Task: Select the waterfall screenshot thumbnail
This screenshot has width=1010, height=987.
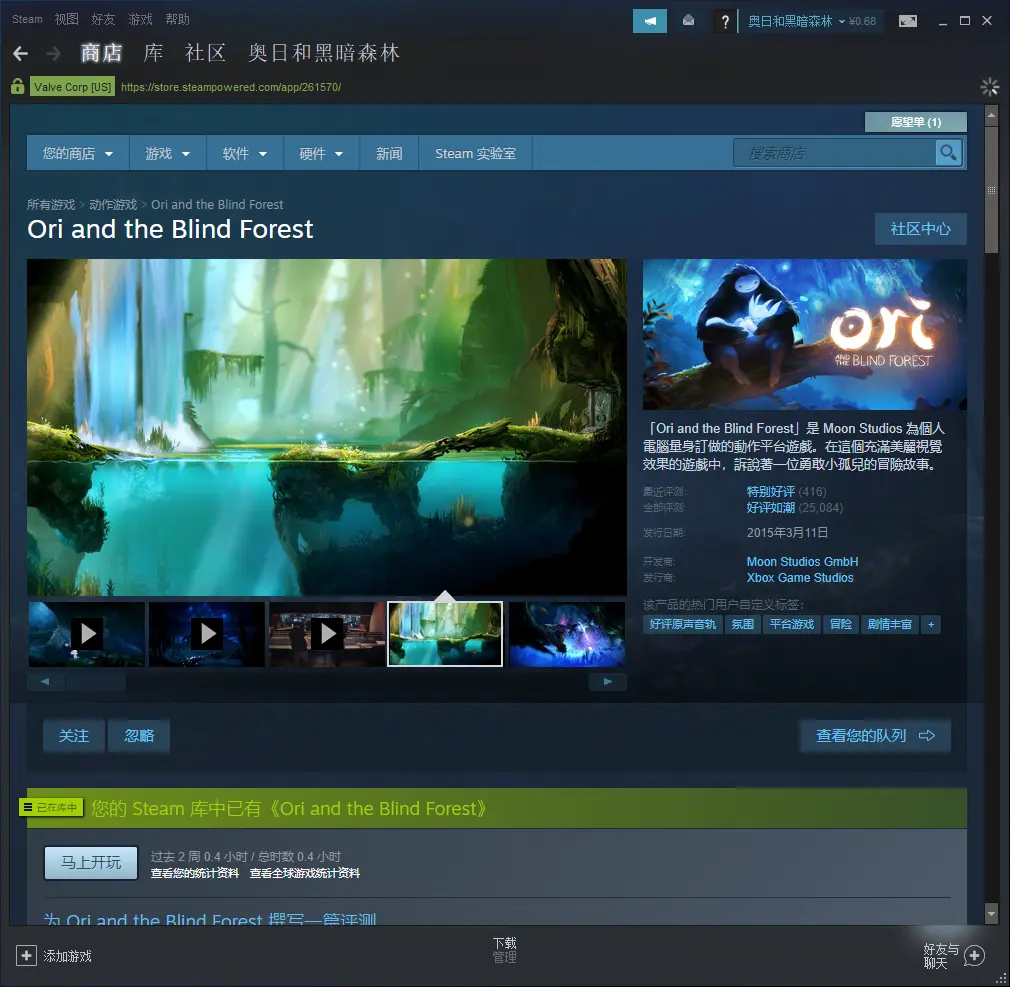Action: (x=445, y=634)
